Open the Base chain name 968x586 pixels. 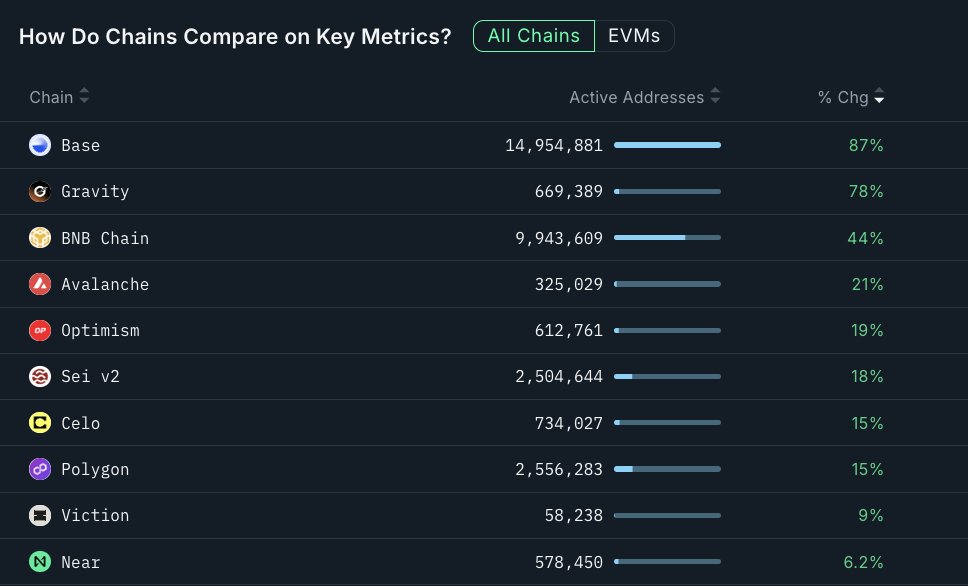click(80, 145)
